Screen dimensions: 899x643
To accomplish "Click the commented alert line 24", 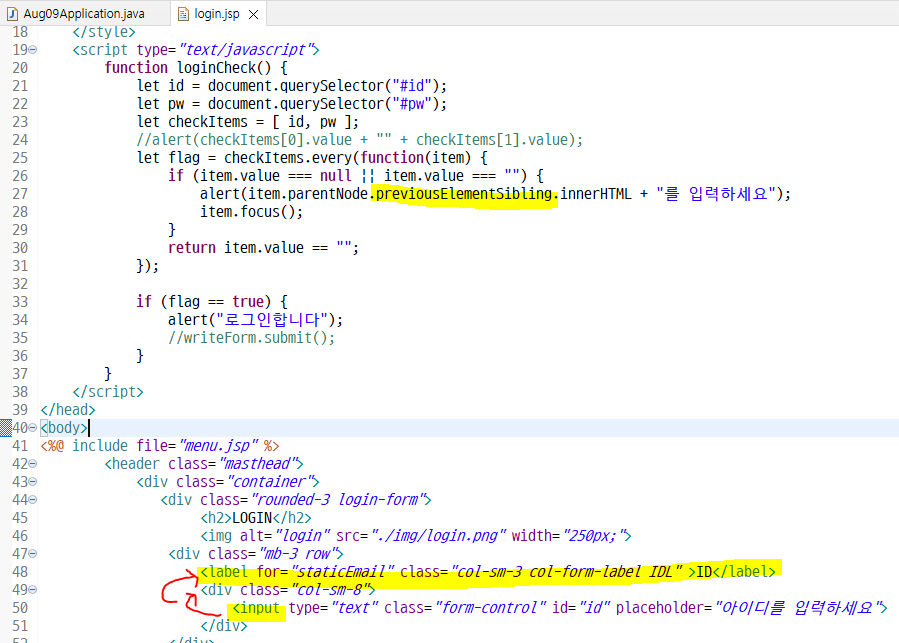I will [359, 140].
